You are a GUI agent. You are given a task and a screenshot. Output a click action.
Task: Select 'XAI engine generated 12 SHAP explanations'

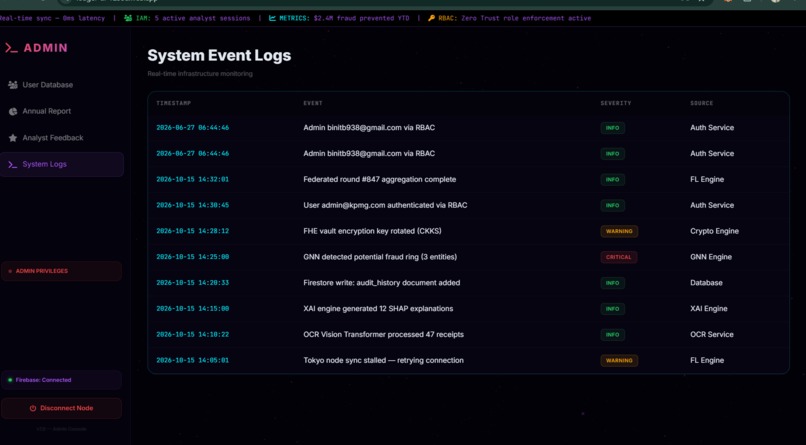[378, 309]
